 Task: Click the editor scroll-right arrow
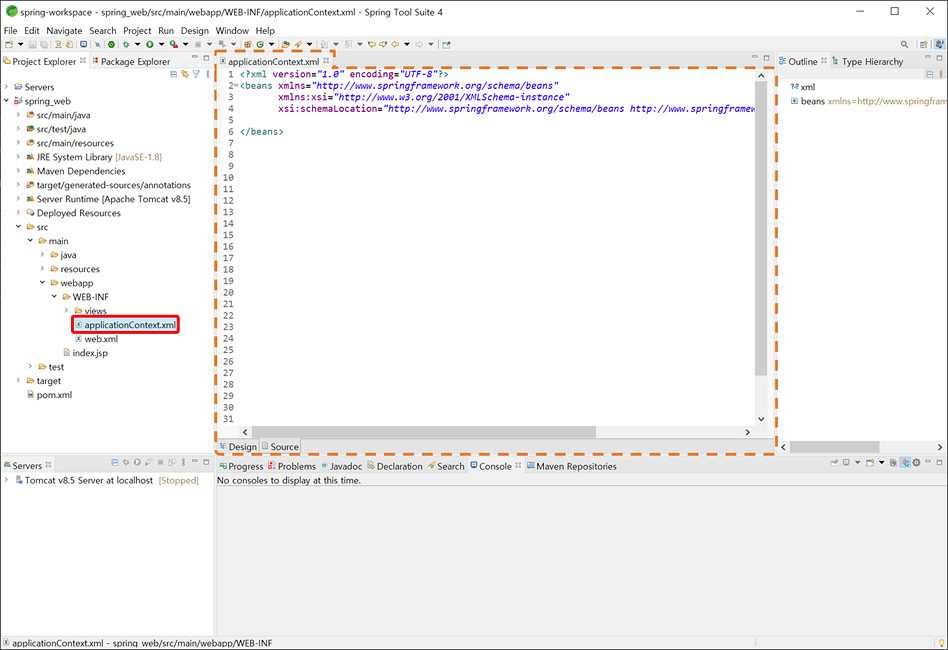[x=747, y=432]
